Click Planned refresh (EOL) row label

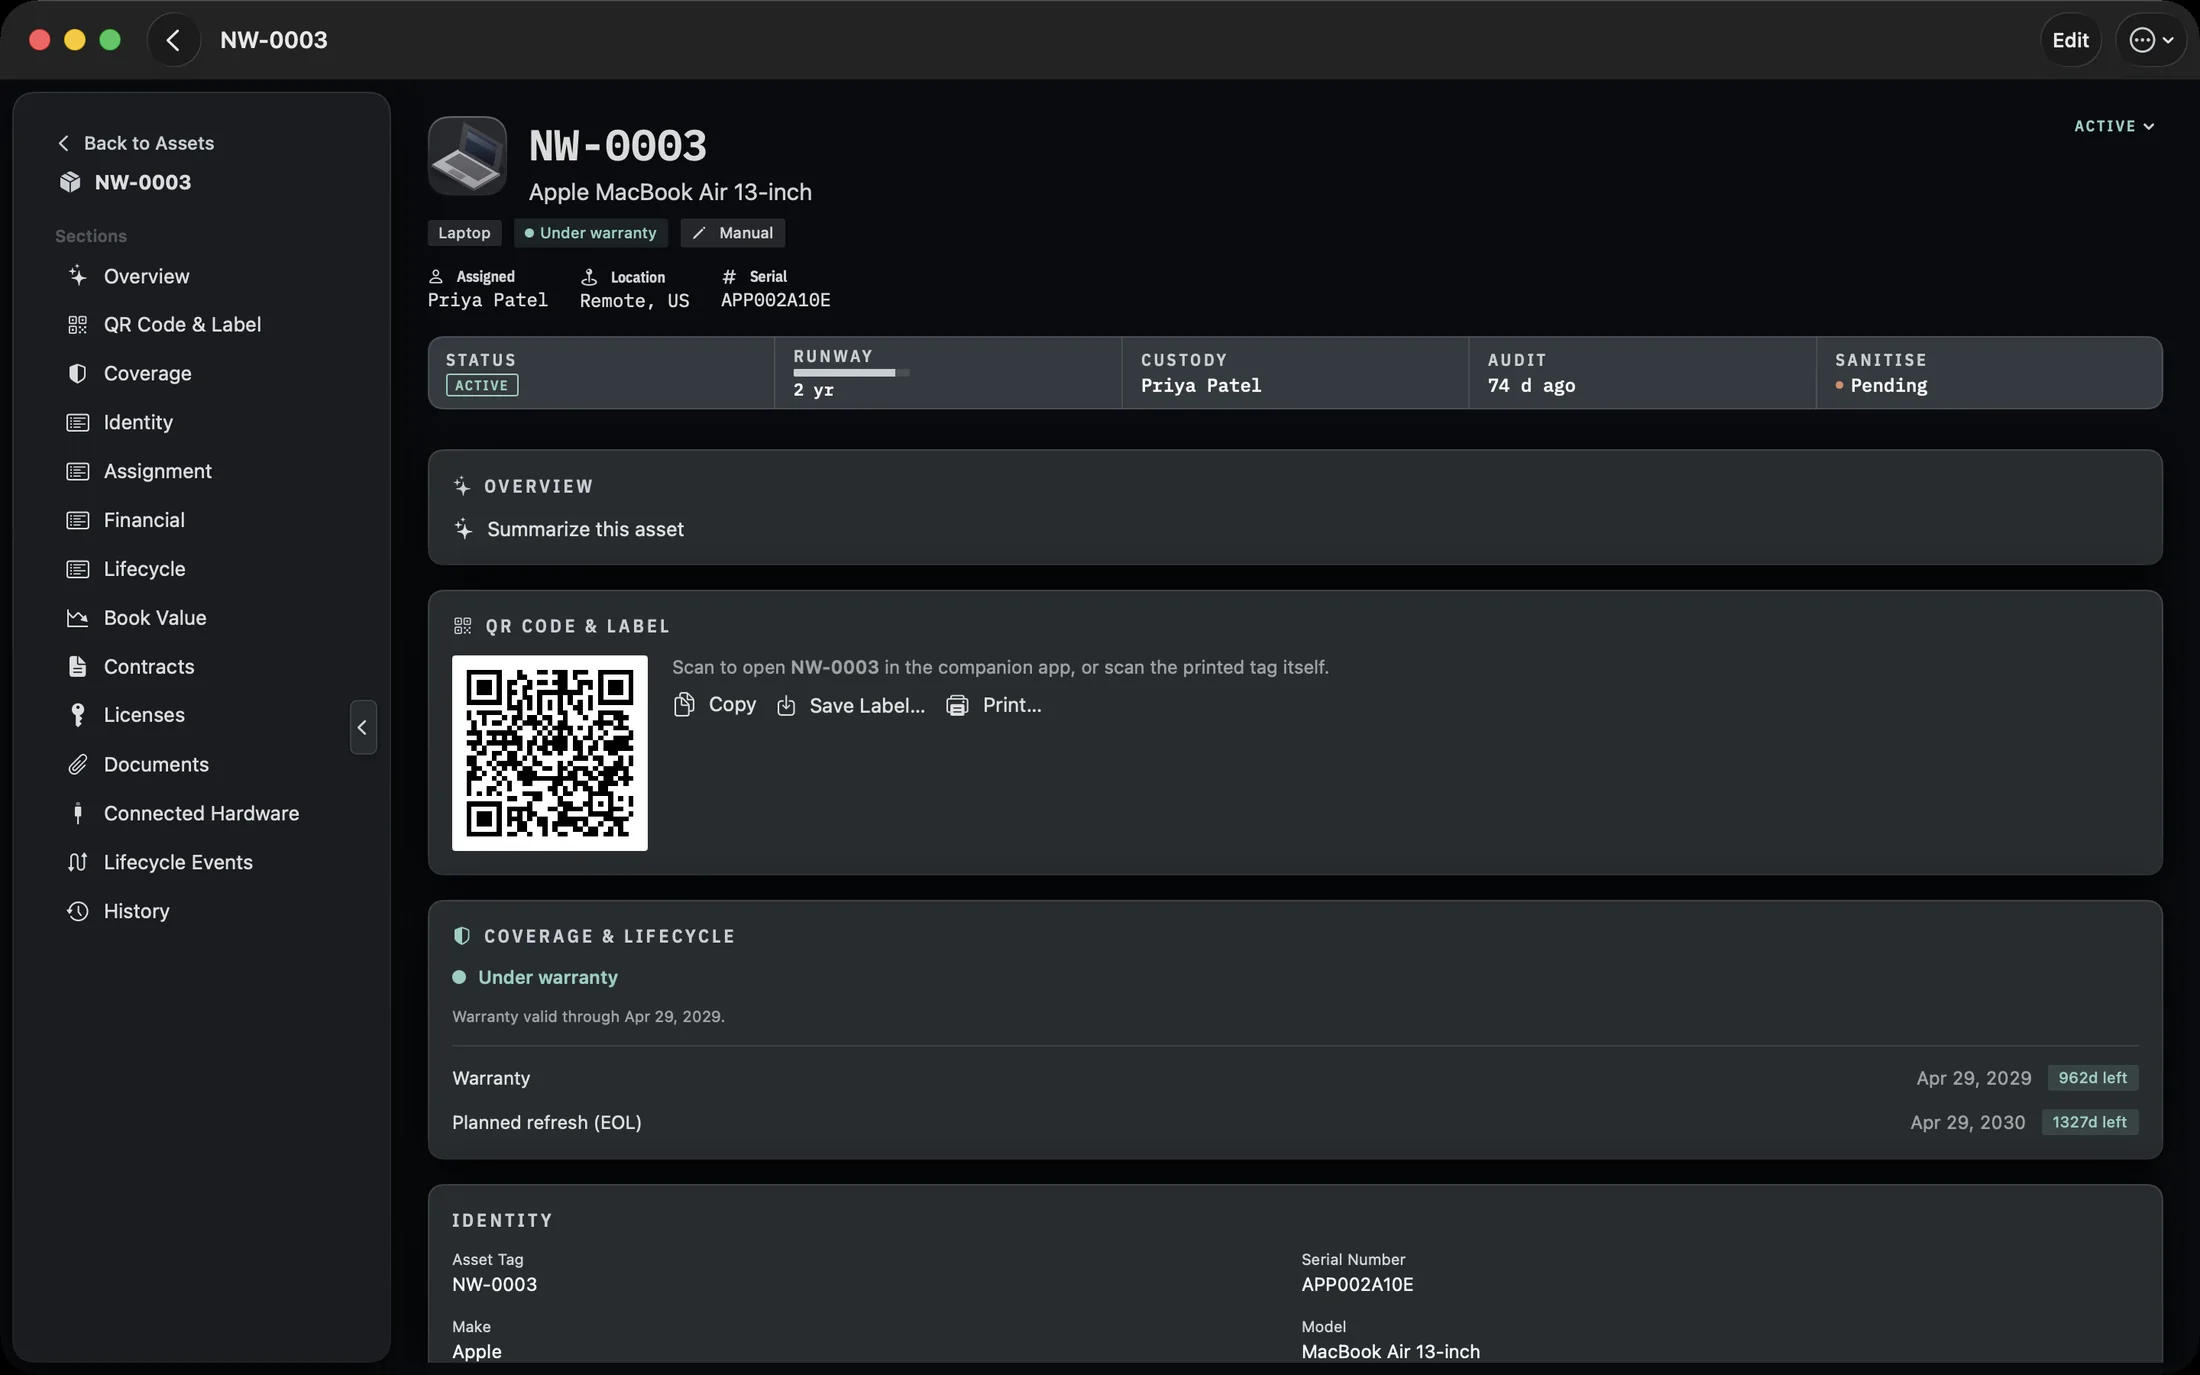[x=546, y=1123]
